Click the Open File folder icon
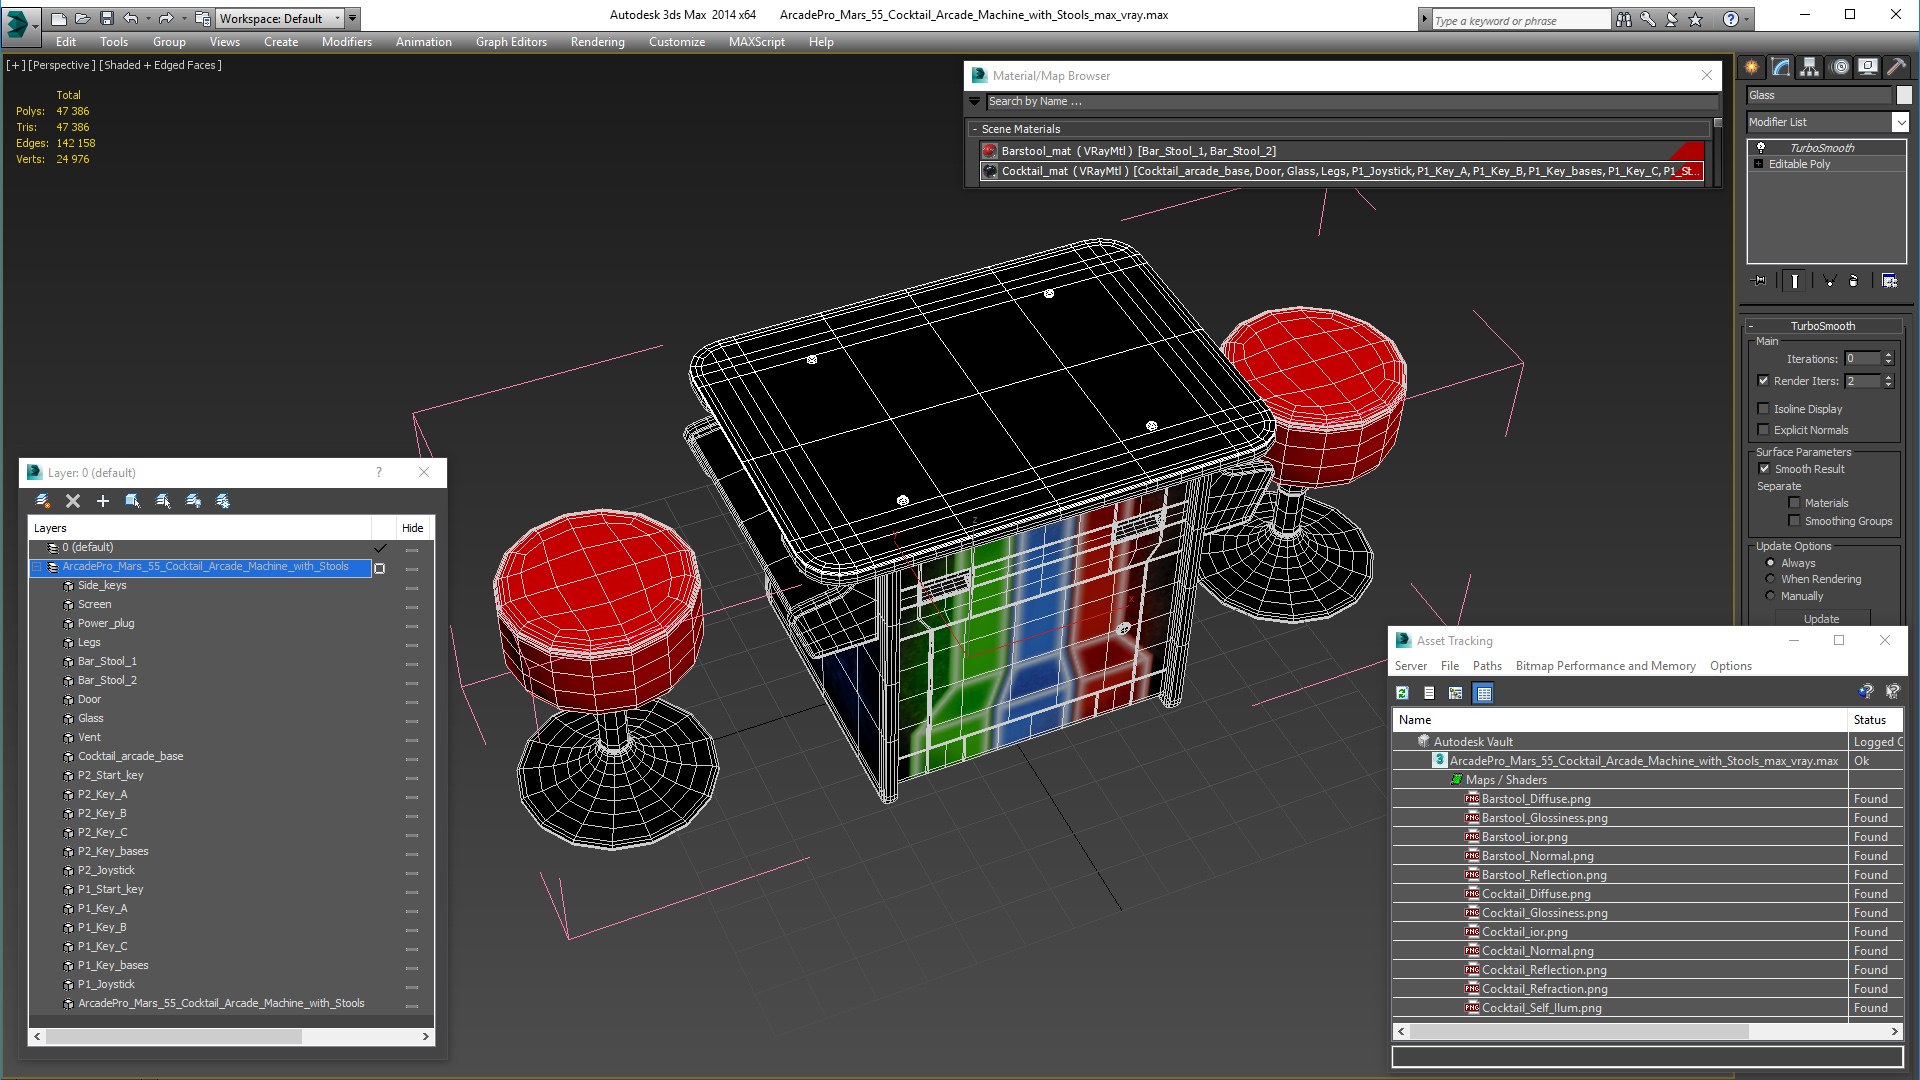Screen dimensions: 1920x1080 click(x=83, y=18)
